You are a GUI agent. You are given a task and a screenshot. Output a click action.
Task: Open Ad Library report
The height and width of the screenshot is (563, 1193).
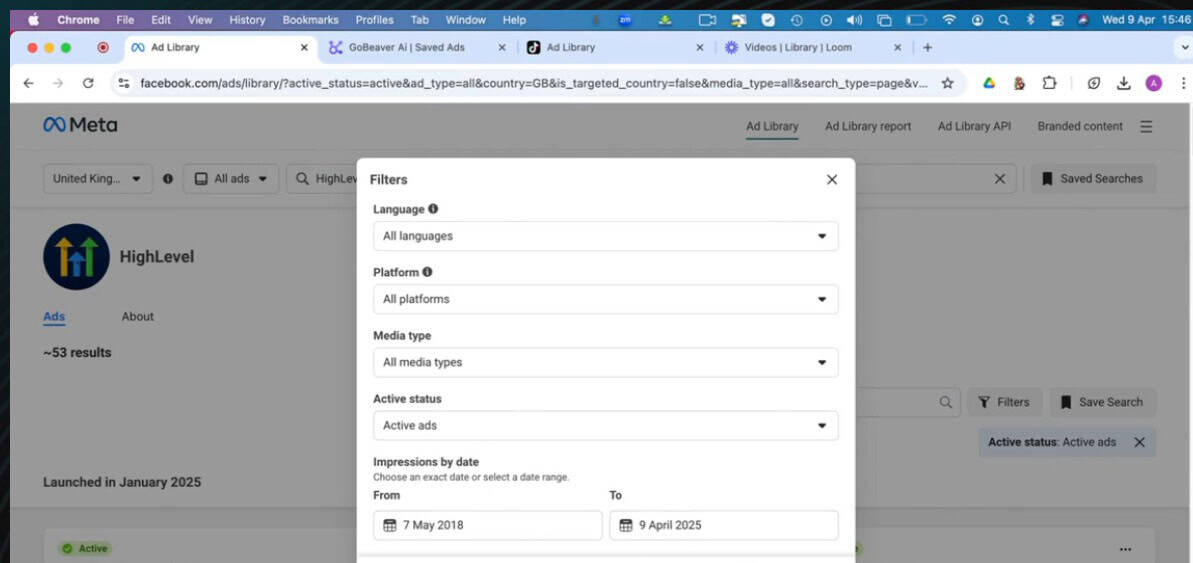(x=868, y=126)
